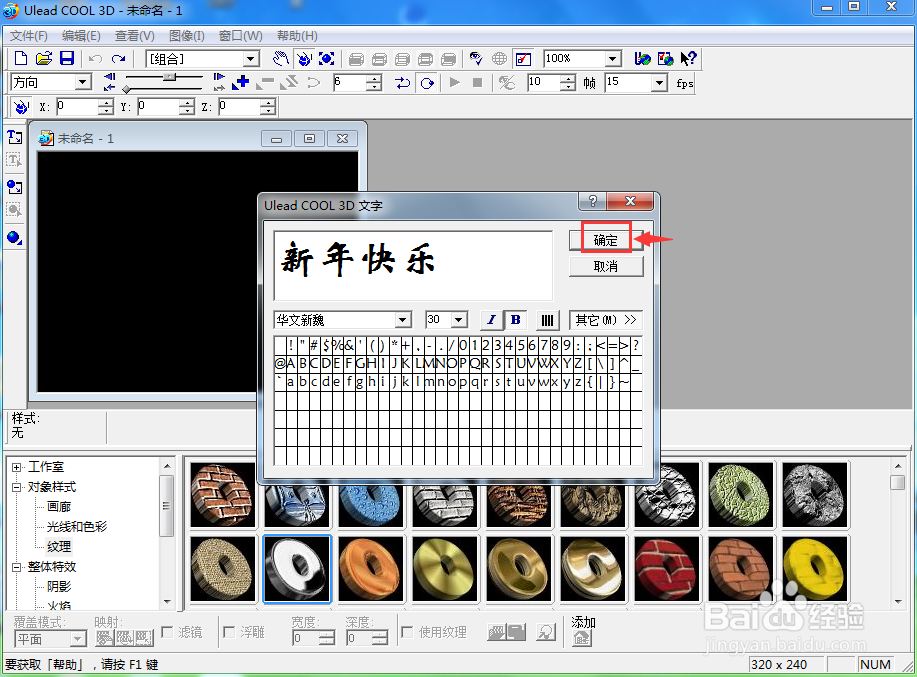The height and width of the screenshot is (677, 917).
Task: Click the add key frame plus icon
Action: tap(240, 82)
